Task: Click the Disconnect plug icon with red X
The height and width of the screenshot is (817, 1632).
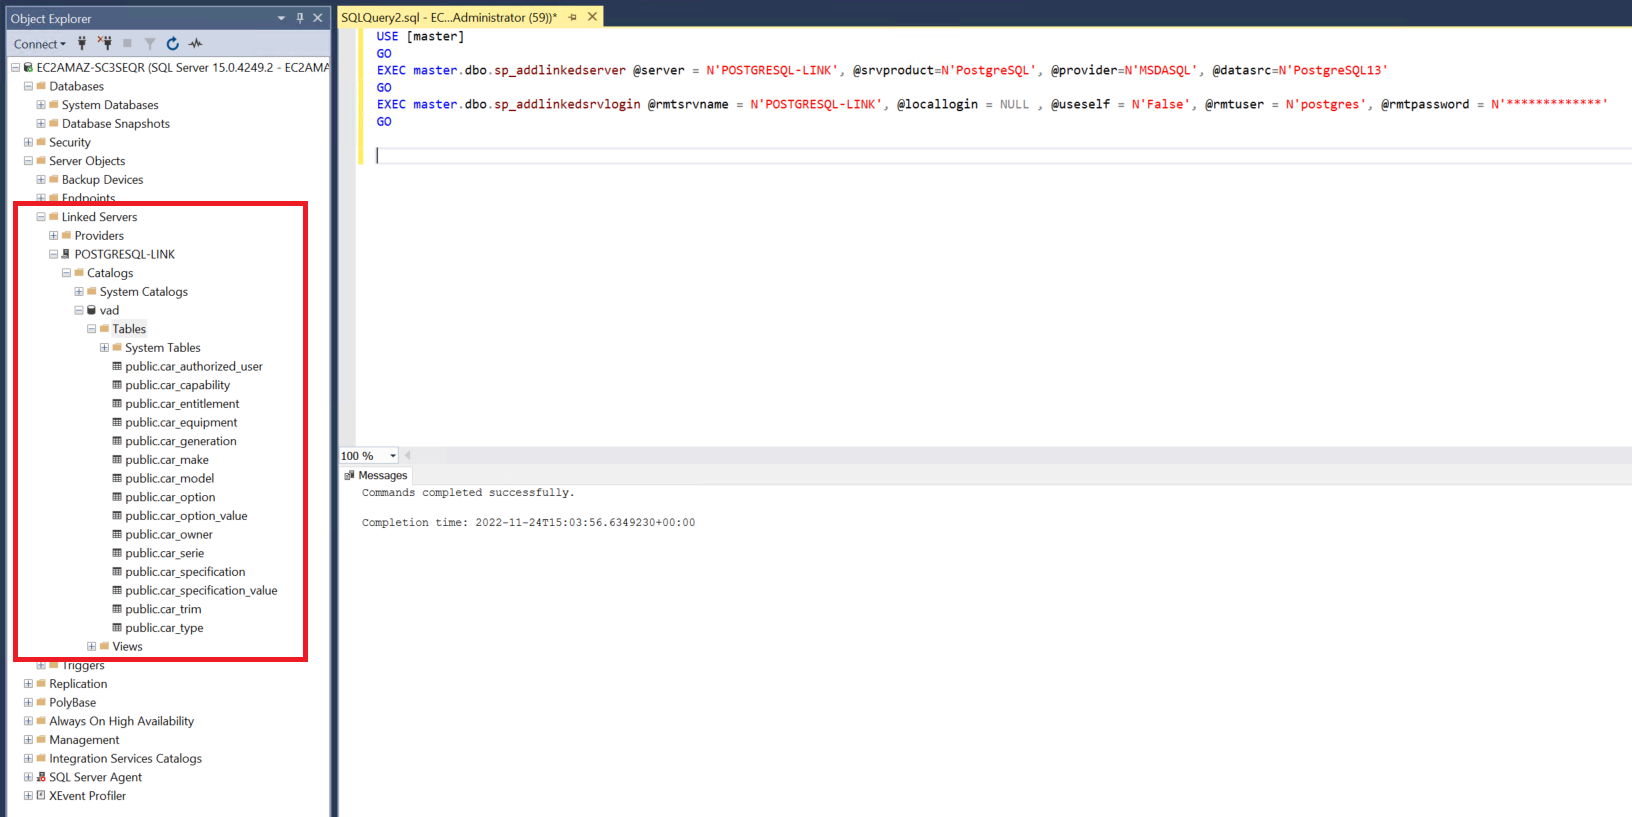Action: 105,43
